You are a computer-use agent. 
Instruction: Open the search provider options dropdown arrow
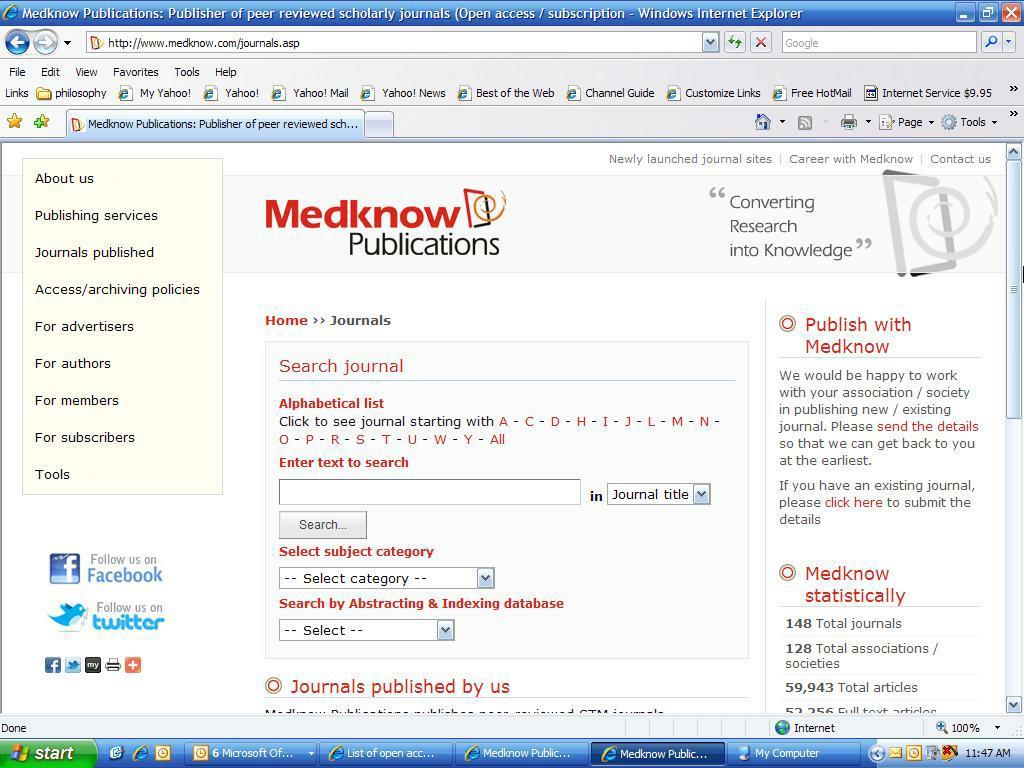pos(1009,43)
